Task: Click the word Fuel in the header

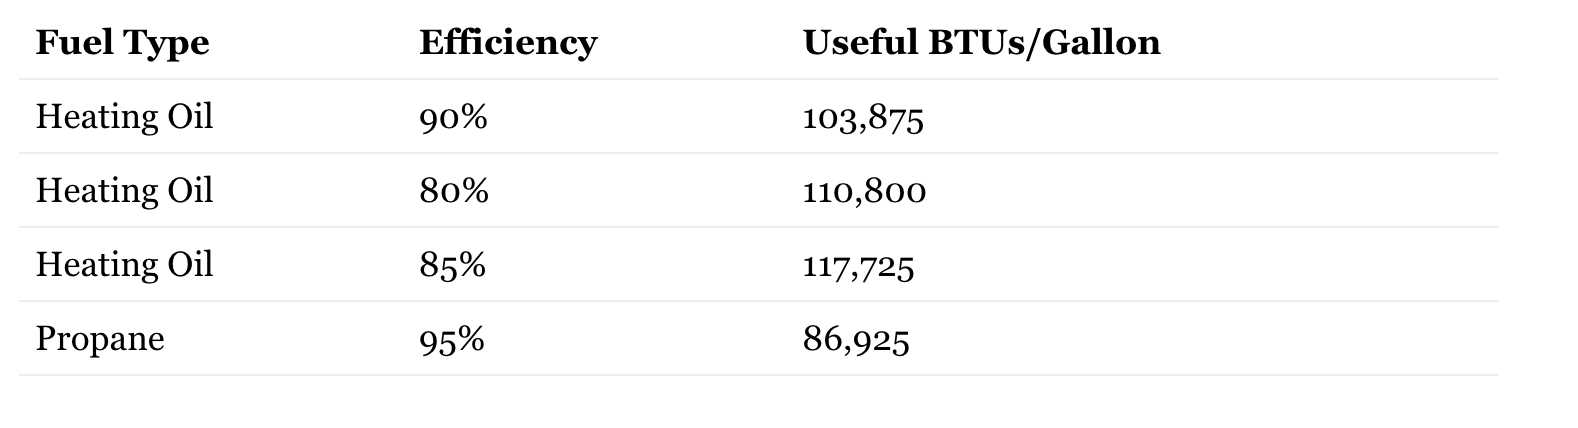Action: point(68,42)
